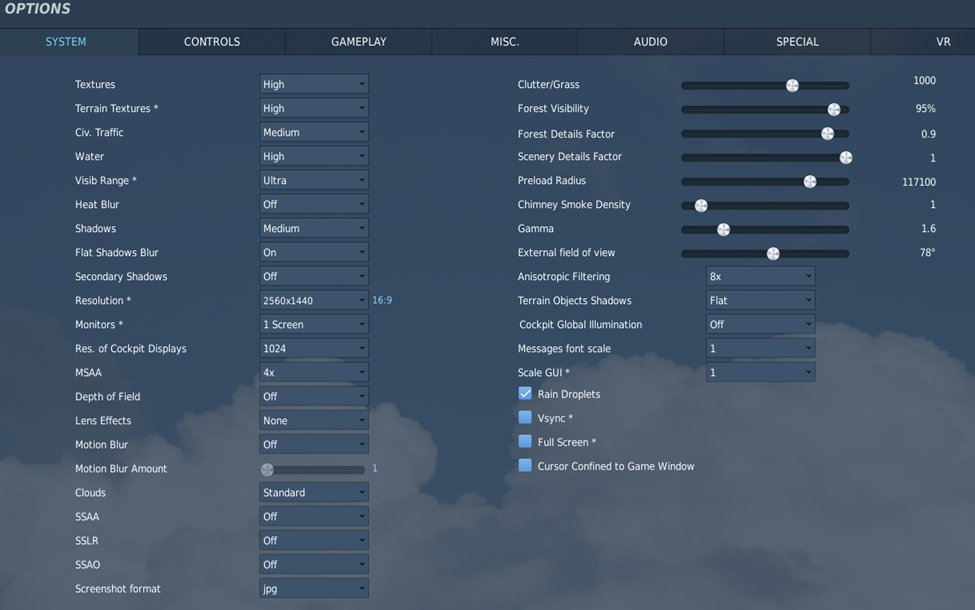Screen dimensions: 975x610
Task: Switch to the VR tab
Action: click(x=923, y=42)
